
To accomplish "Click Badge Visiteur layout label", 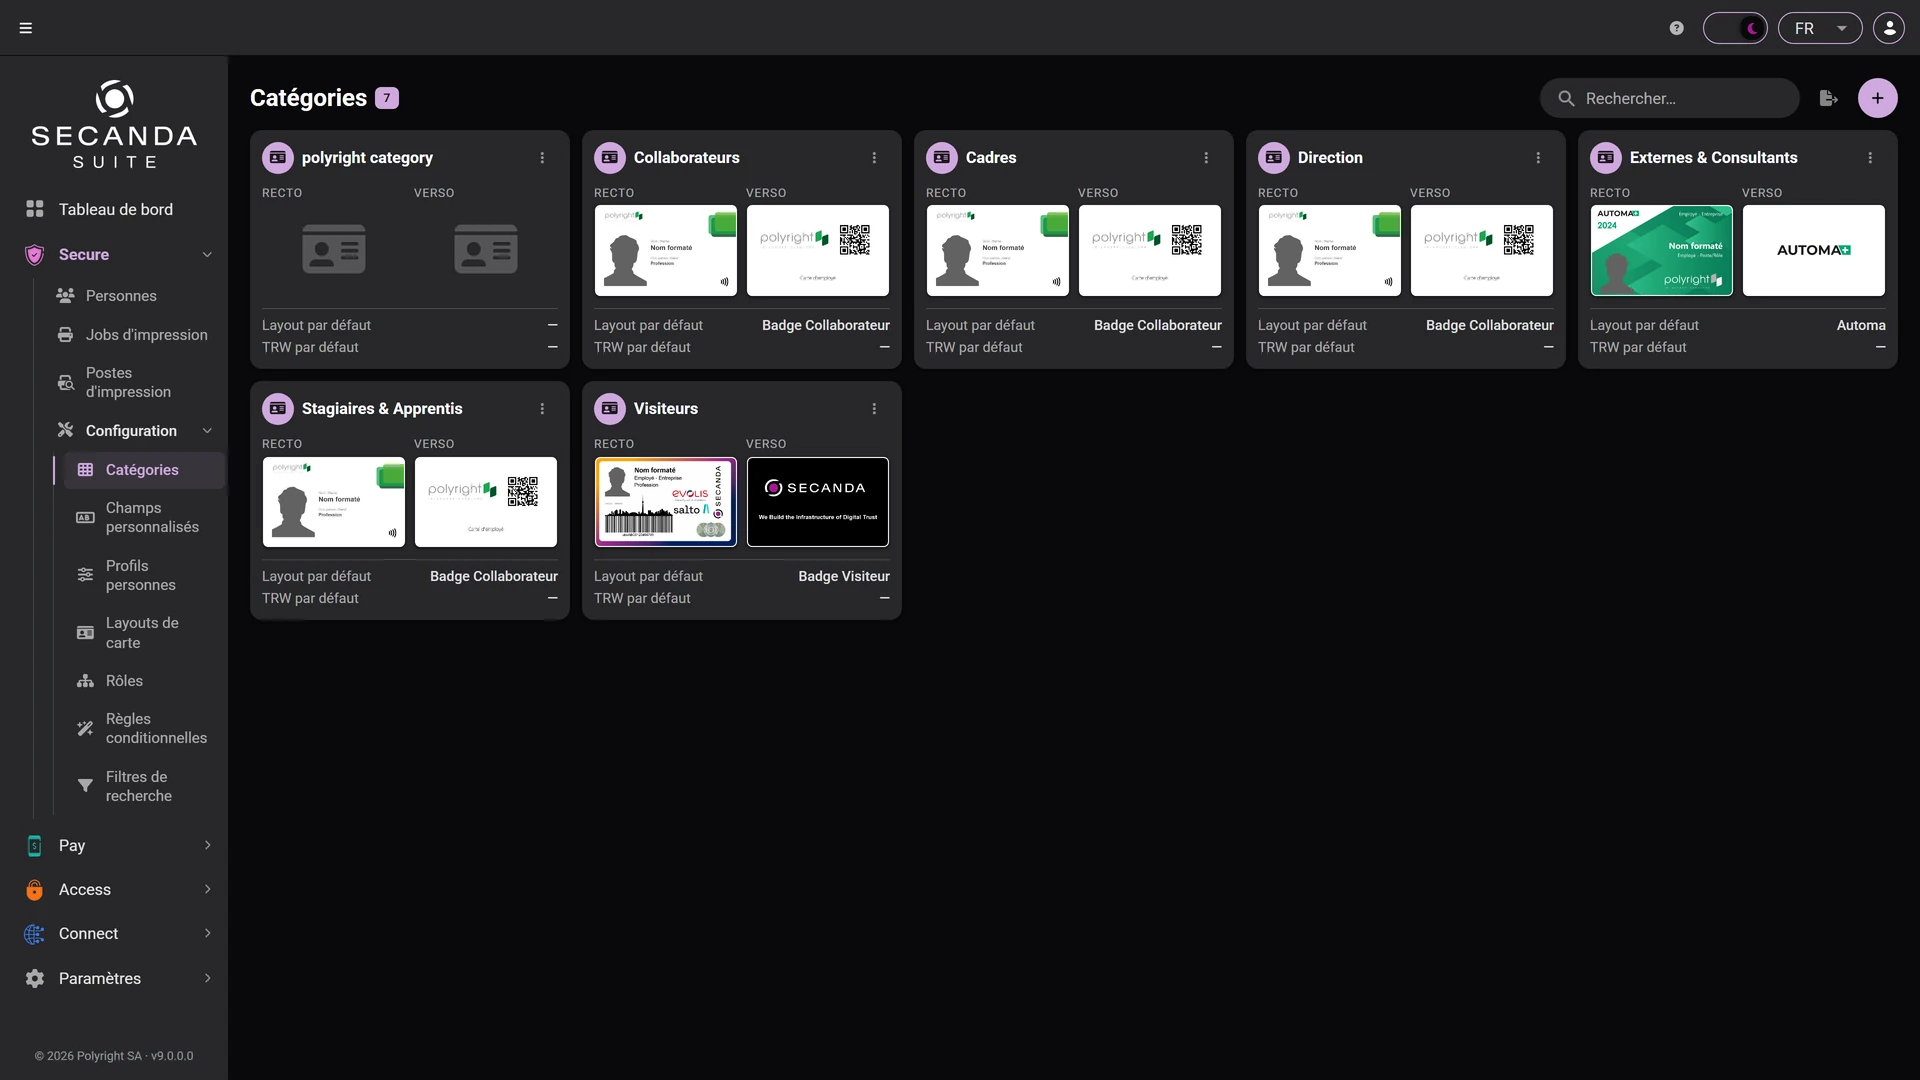I will coord(844,577).
